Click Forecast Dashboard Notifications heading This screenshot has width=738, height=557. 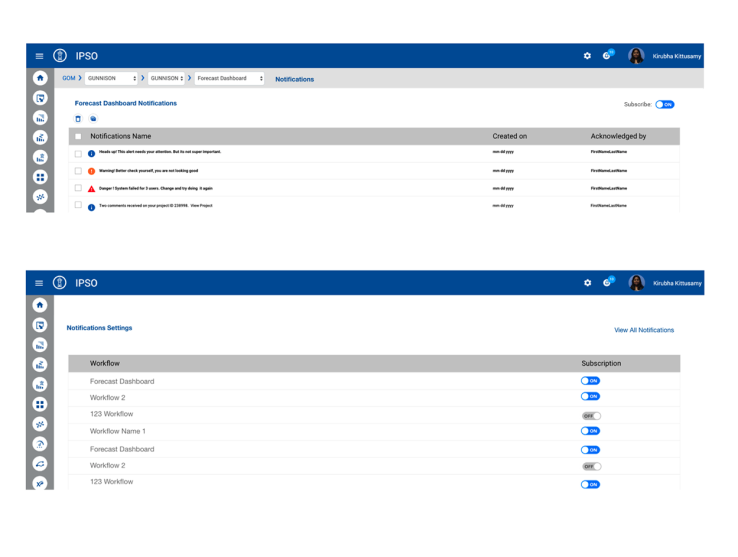[126, 103]
